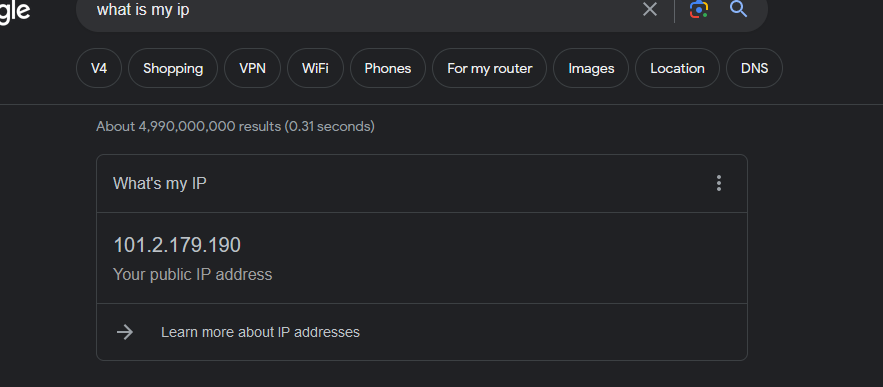Image resolution: width=883 pixels, height=387 pixels.
Task: Click the arrow icon beside Learn more
Action: coord(124,332)
